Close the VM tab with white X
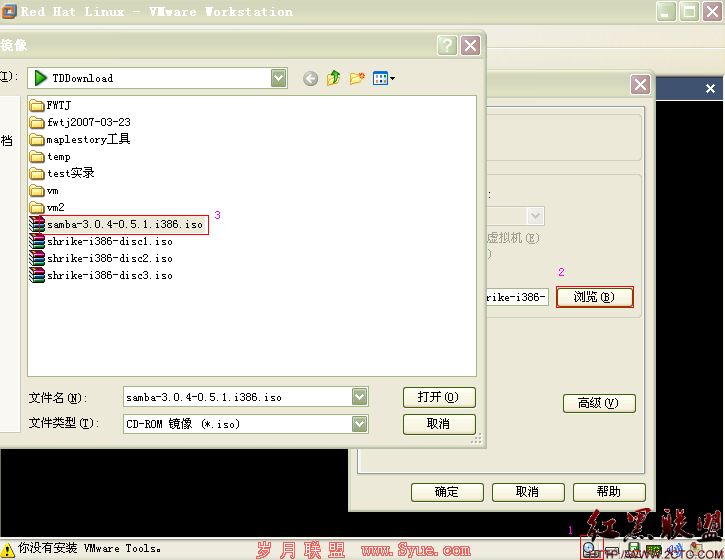Viewport: 725px width, 560px height. [x=710, y=89]
